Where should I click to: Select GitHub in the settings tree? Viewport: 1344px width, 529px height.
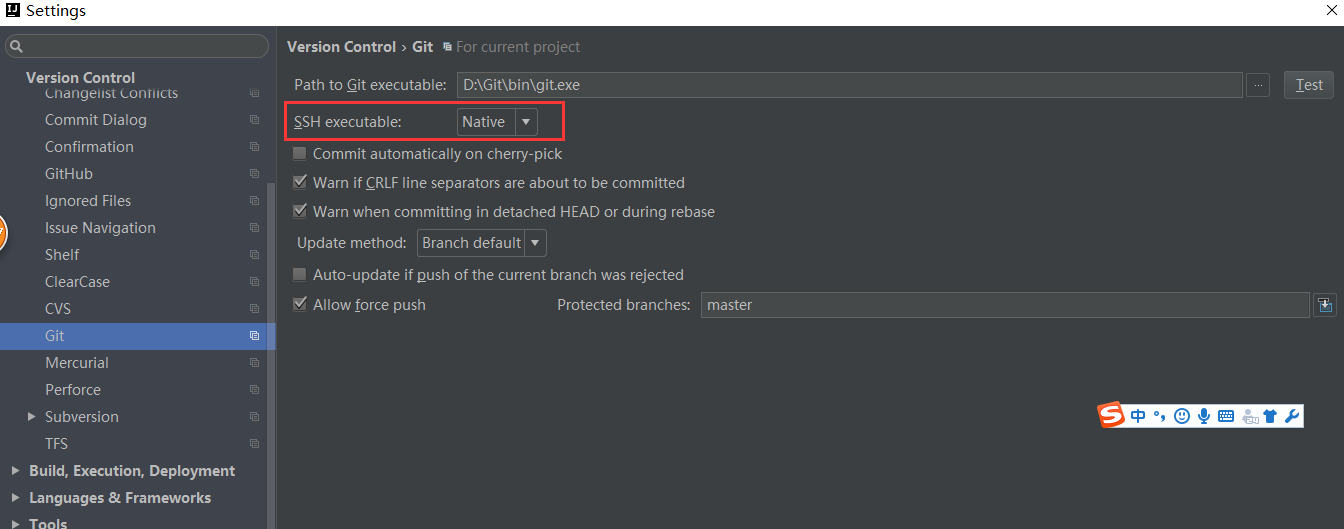(x=69, y=174)
